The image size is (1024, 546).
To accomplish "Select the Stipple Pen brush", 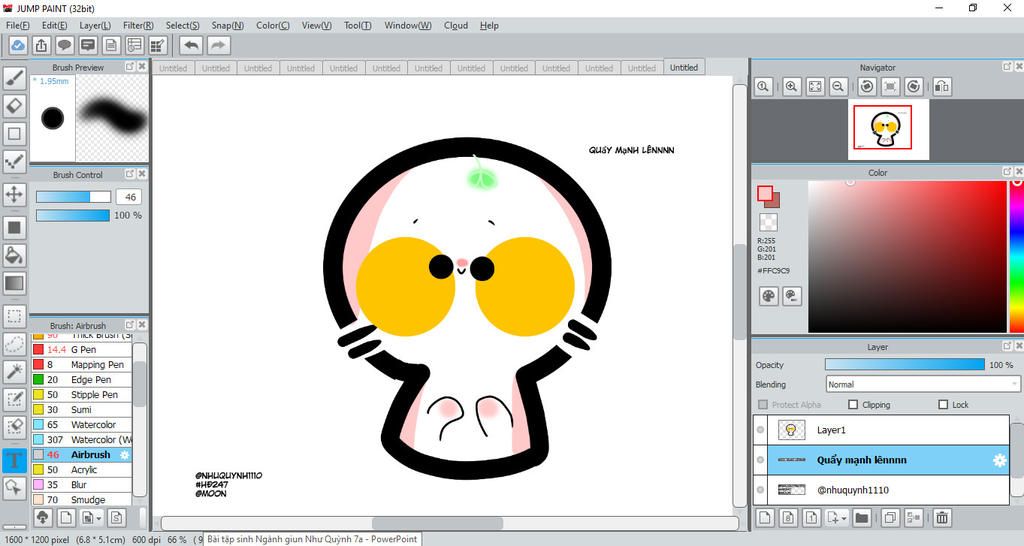I will click(82, 394).
